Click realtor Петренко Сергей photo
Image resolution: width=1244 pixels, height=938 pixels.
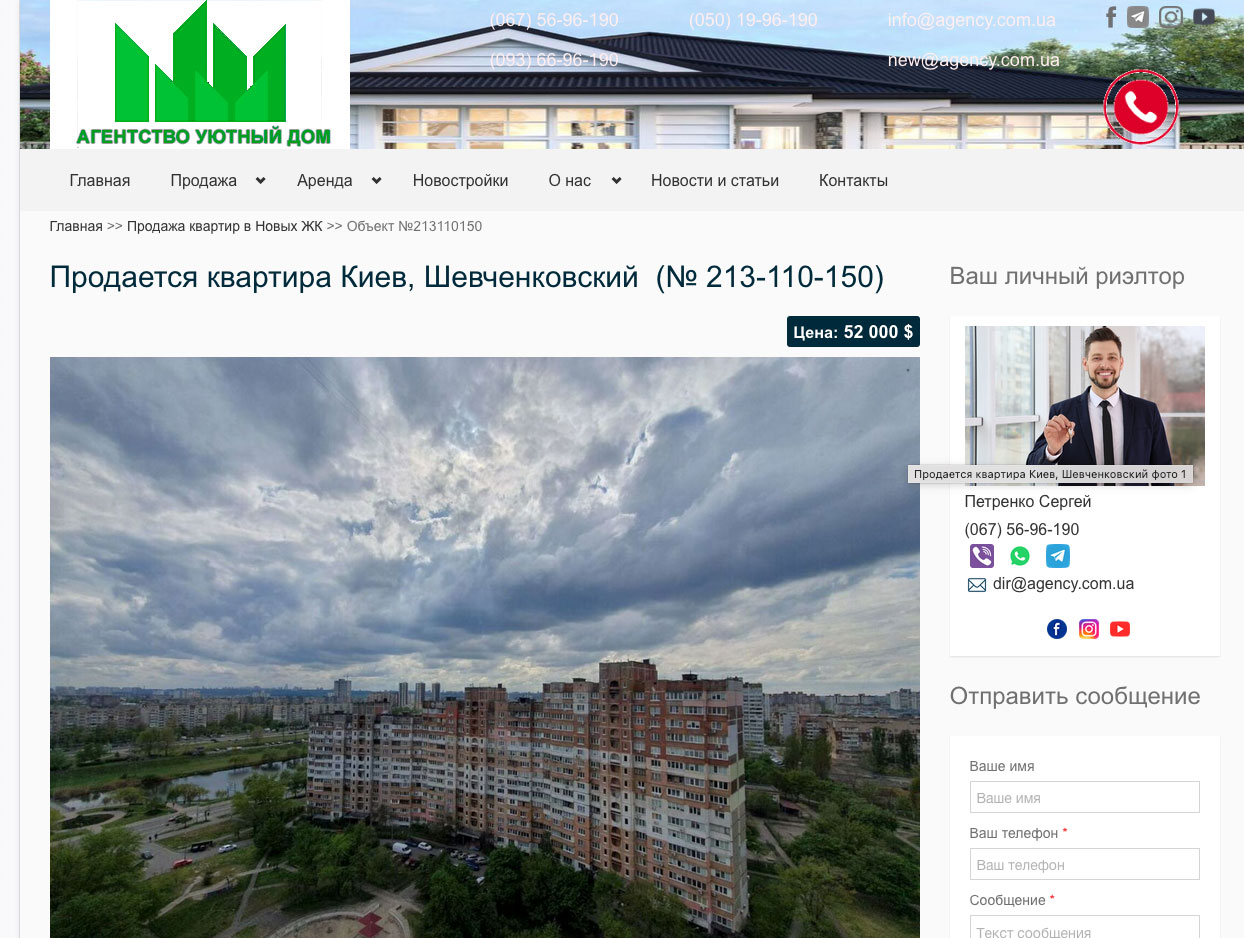coord(1084,405)
